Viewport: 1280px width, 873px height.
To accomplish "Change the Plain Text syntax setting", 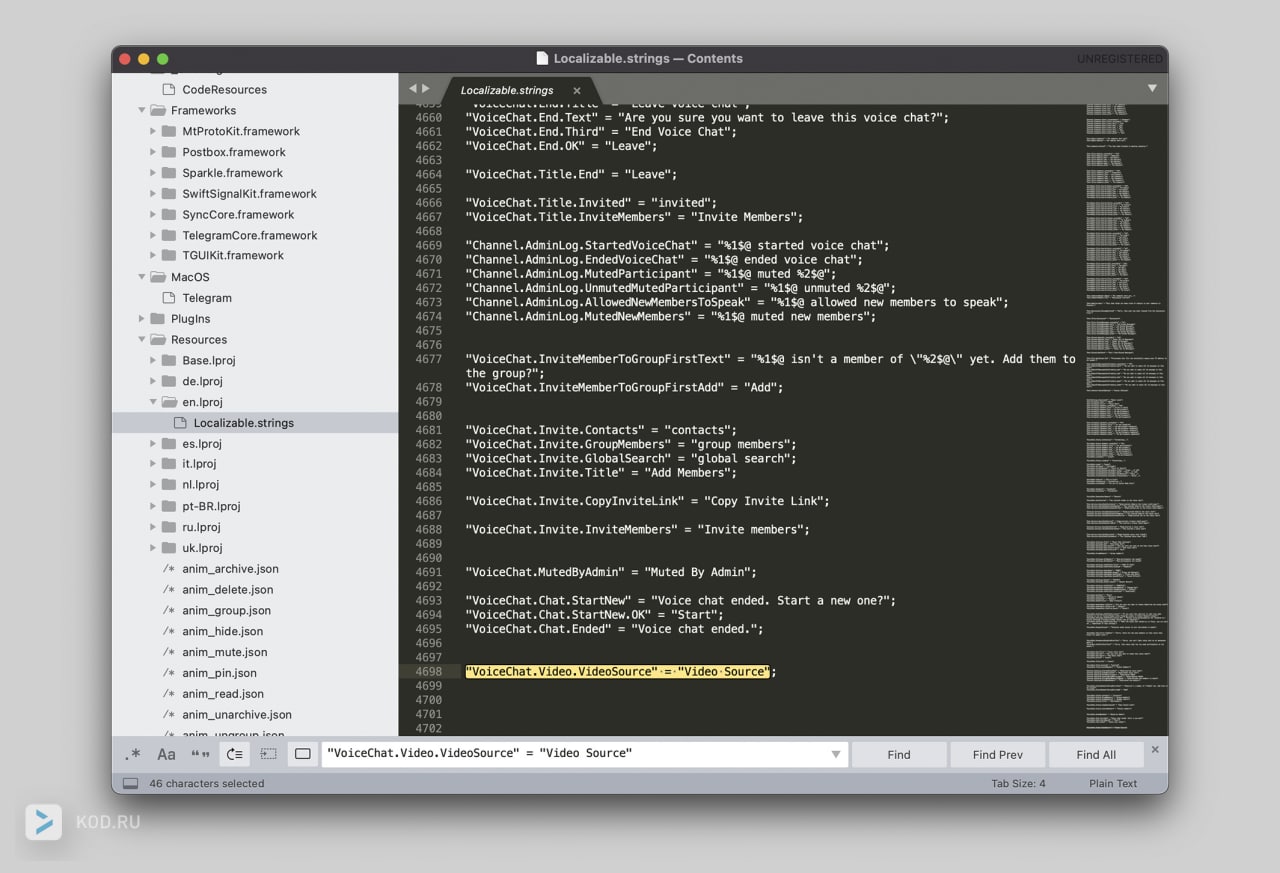I will coord(1113,783).
